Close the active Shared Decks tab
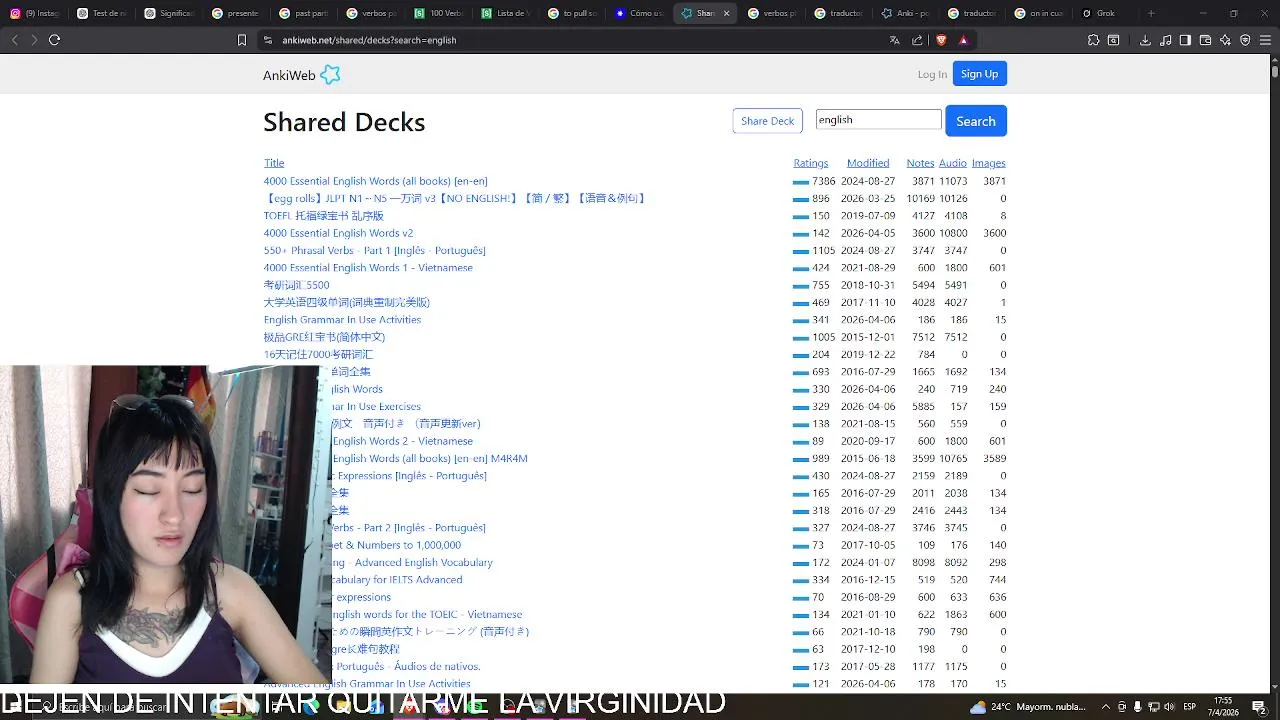Viewport: 1280px width, 720px height. pos(726,13)
